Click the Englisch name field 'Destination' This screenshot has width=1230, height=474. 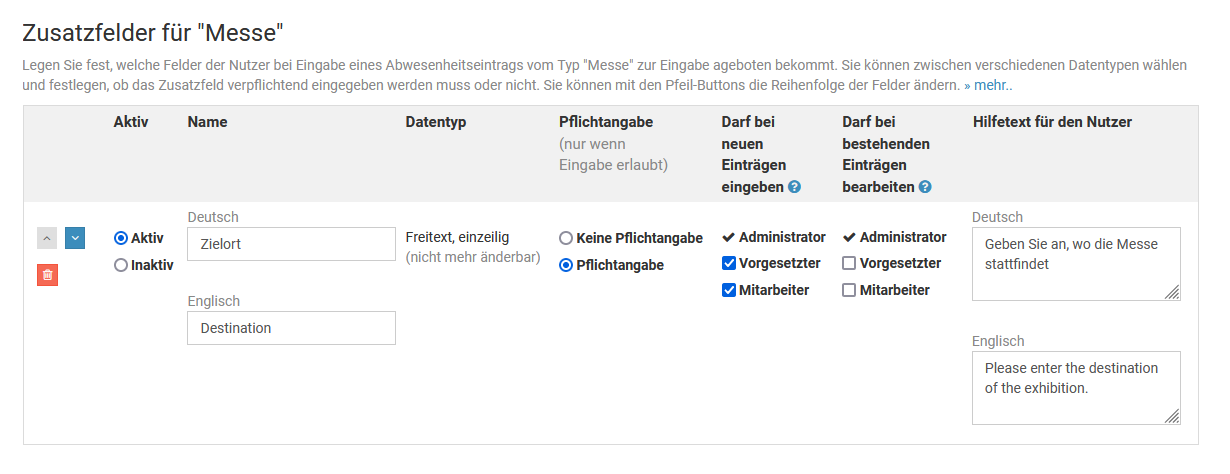pos(291,328)
